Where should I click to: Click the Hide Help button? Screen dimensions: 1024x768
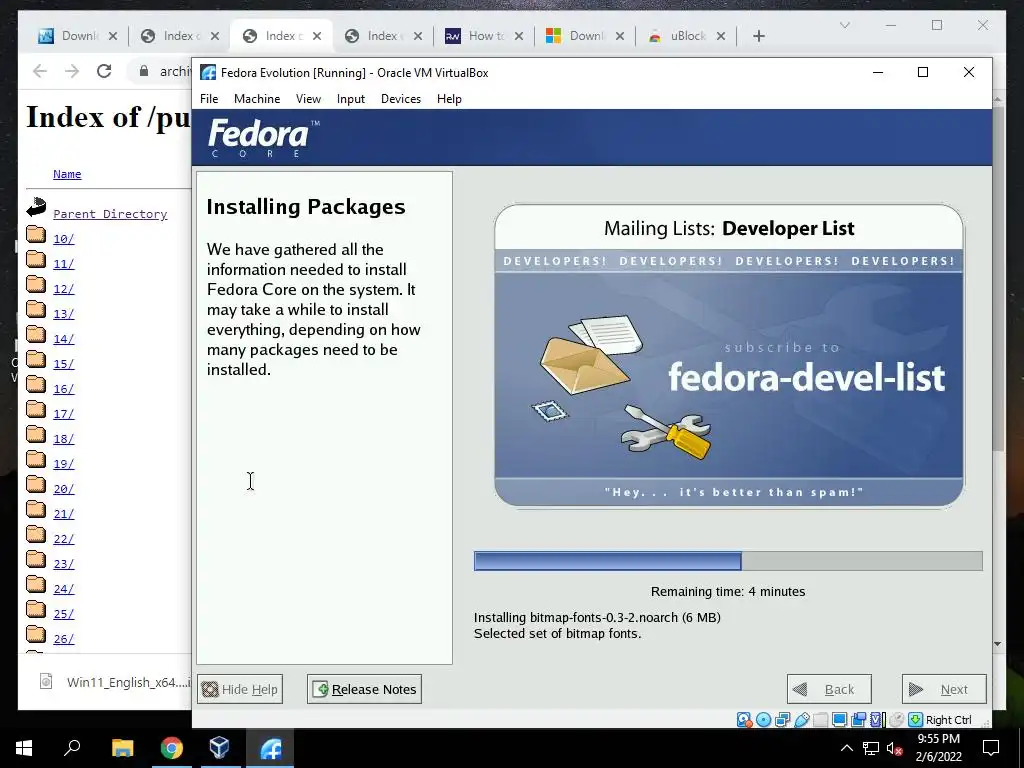pyautogui.click(x=240, y=689)
